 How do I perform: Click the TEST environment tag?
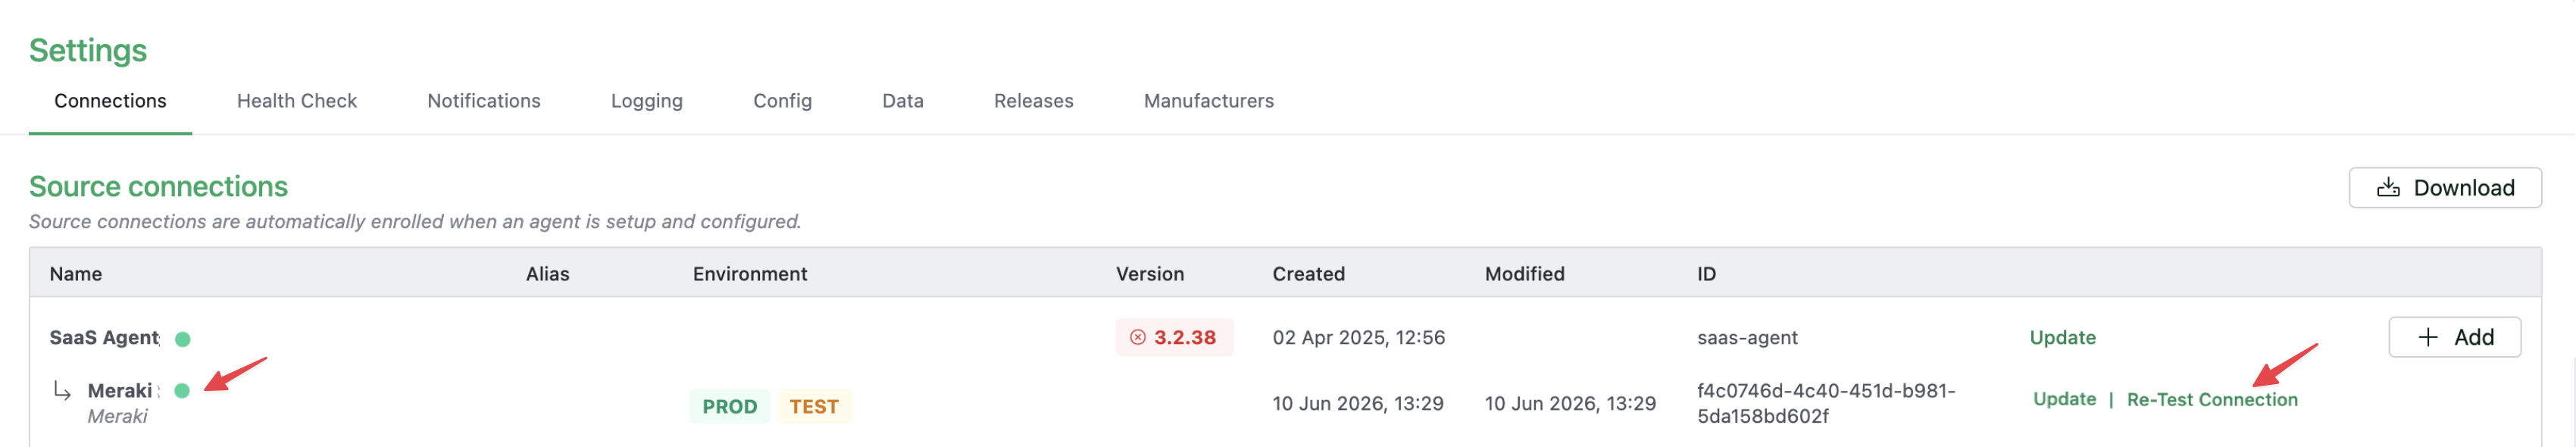click(x=814, y=407)
